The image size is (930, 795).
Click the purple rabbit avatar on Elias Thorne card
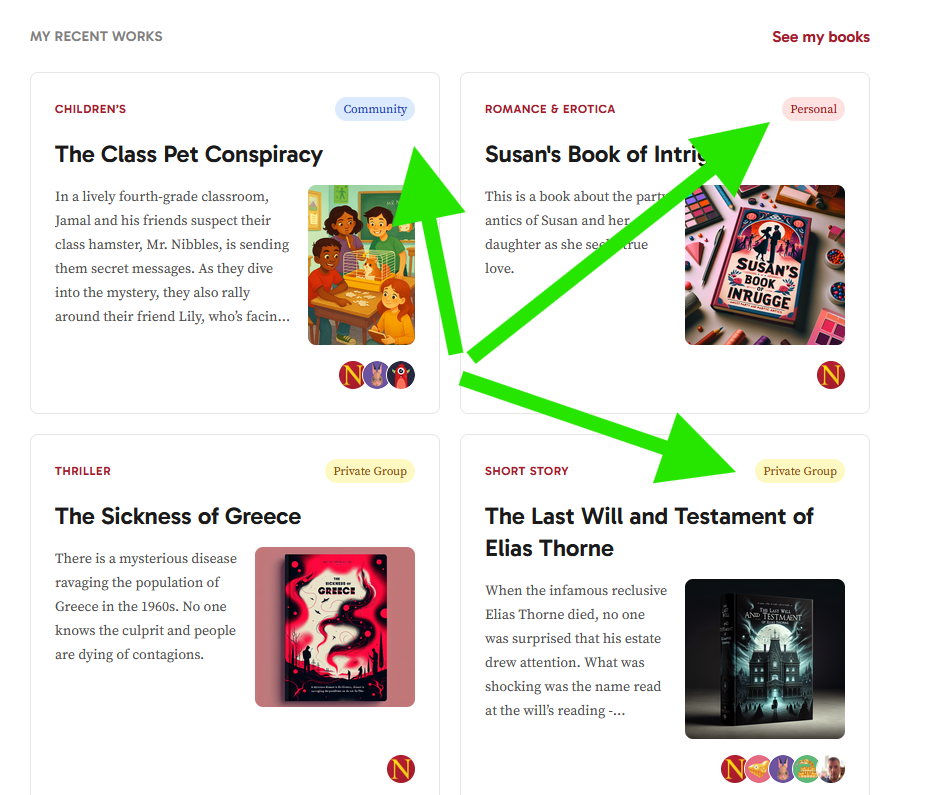783,769
